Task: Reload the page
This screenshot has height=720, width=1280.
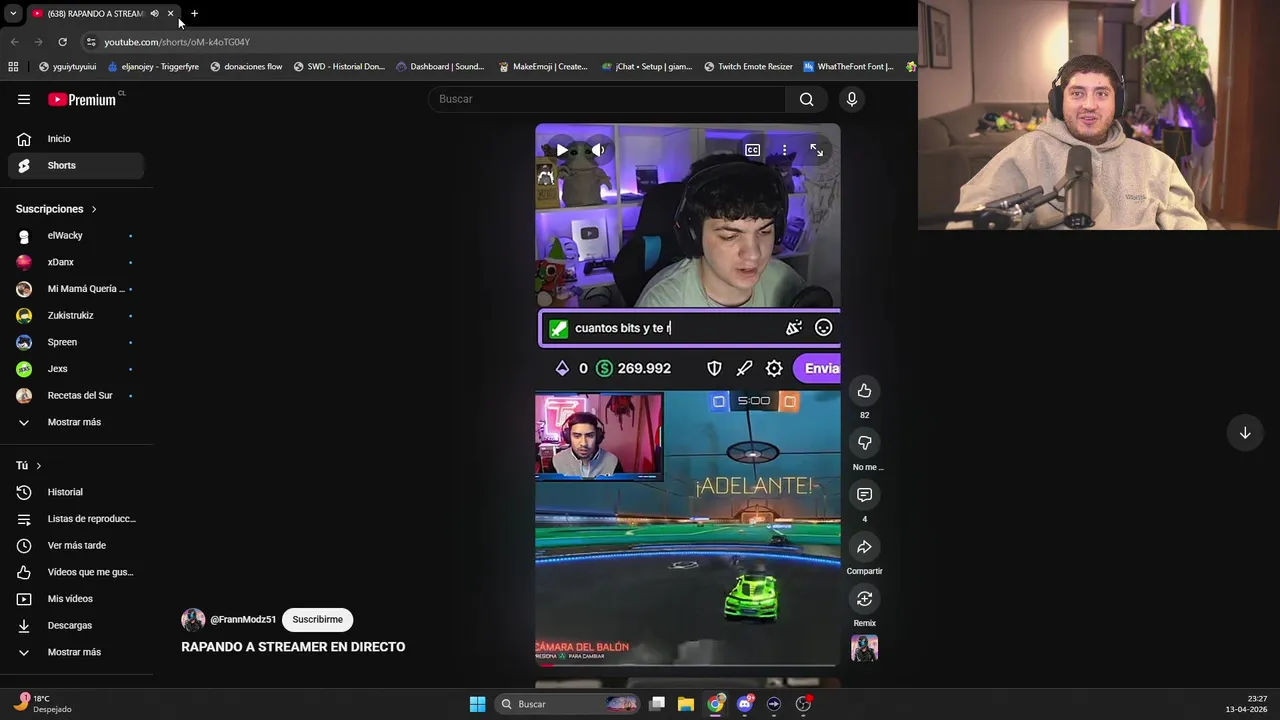Action: tap(62, 42)
